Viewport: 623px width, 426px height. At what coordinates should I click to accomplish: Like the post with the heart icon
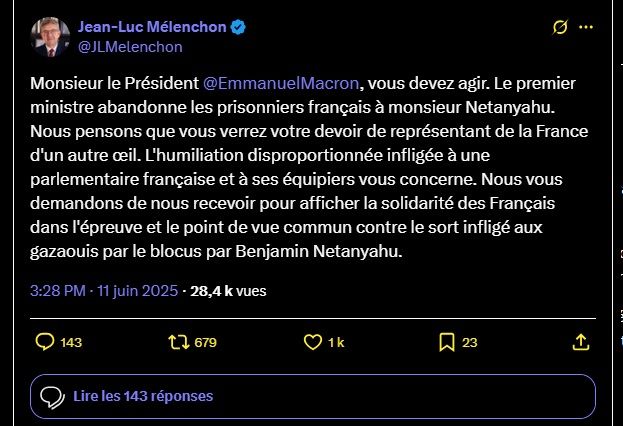(311, 342)
